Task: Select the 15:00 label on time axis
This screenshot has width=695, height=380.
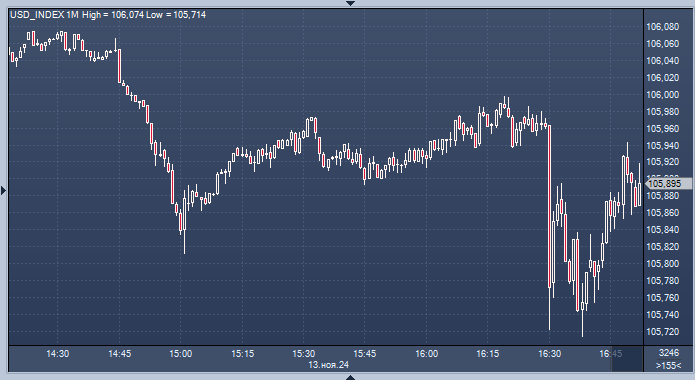Action: click(x=181, y=354)
